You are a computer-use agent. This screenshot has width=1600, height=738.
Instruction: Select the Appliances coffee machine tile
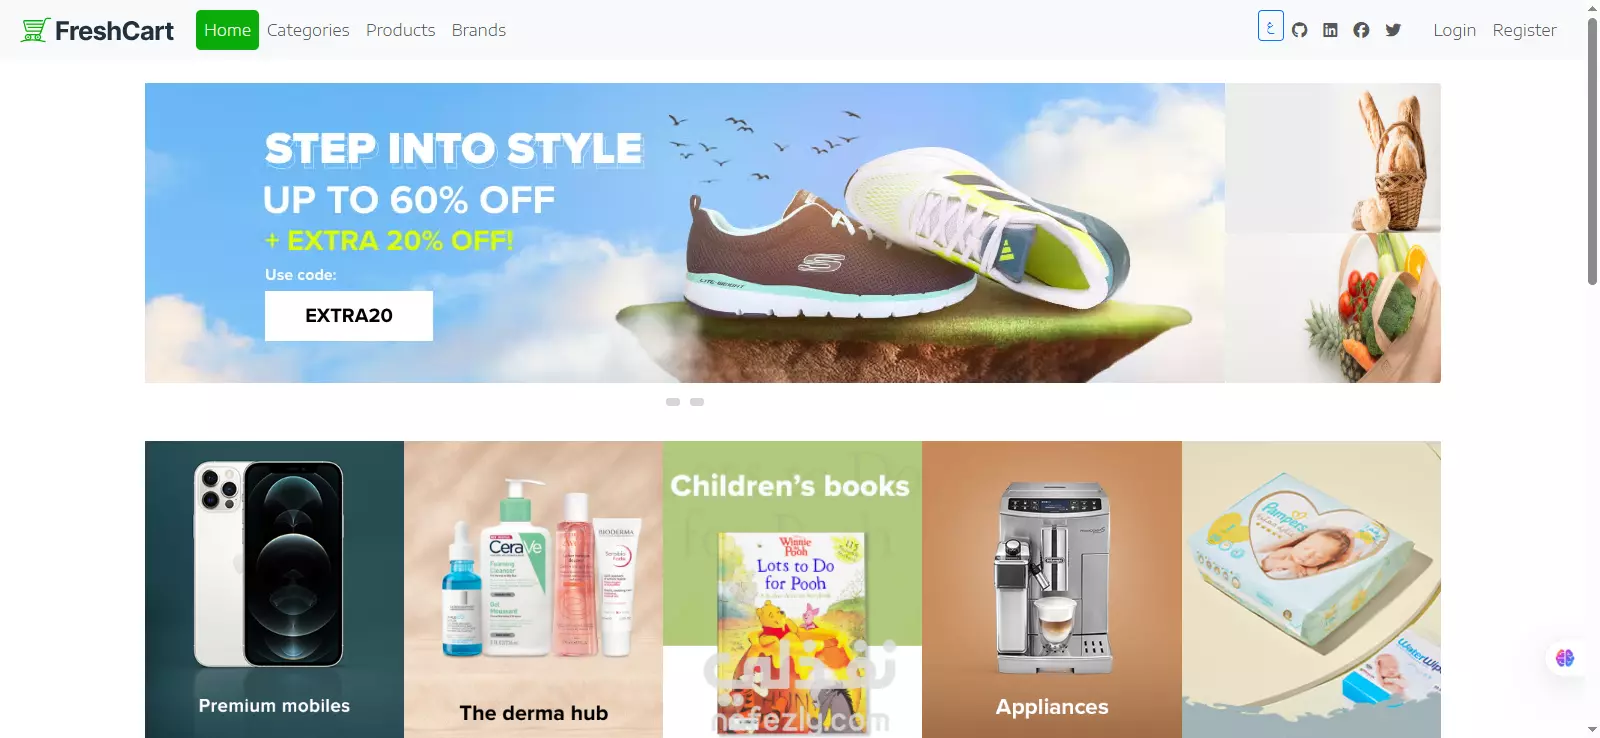coord(1052,589)
